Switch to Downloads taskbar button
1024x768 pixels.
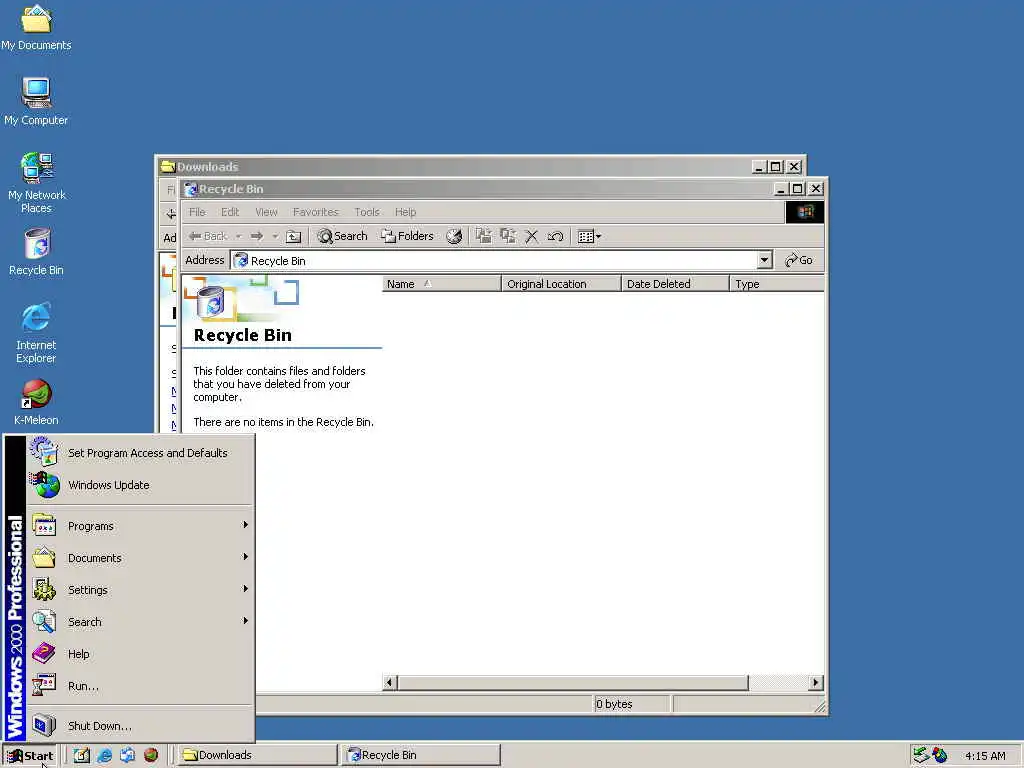tap(257, 755)
